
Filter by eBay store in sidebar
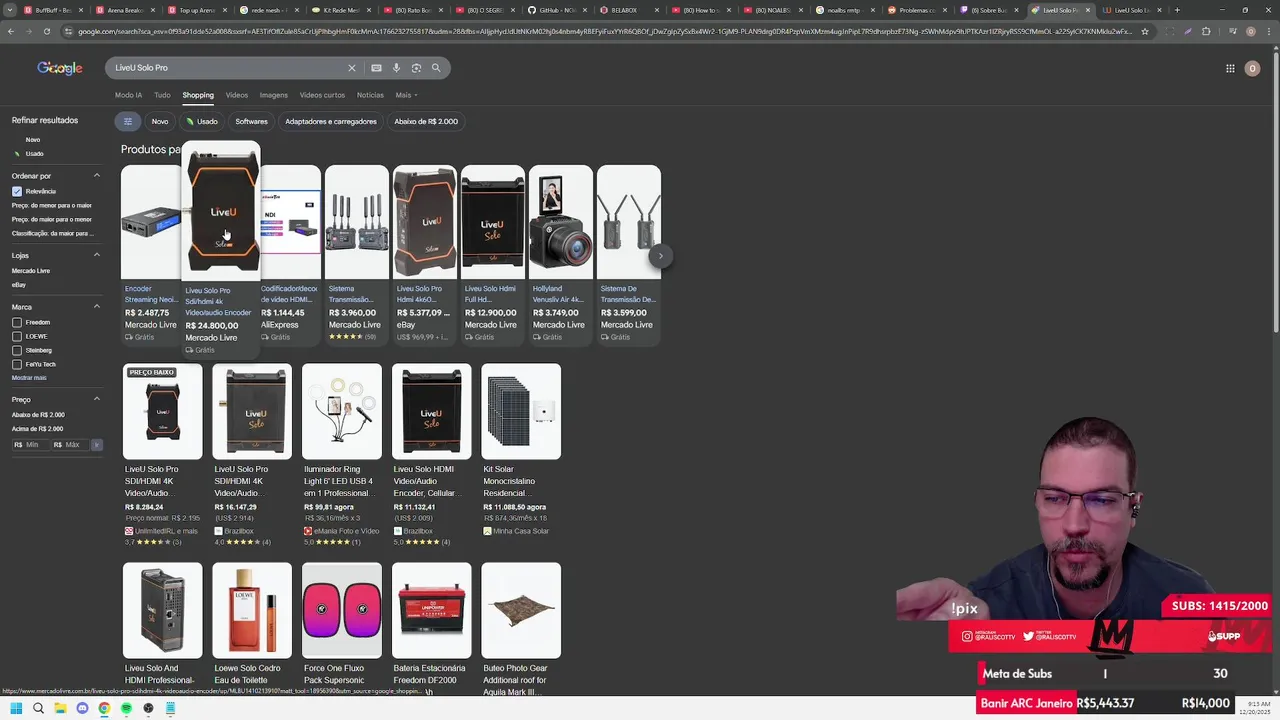19,285
